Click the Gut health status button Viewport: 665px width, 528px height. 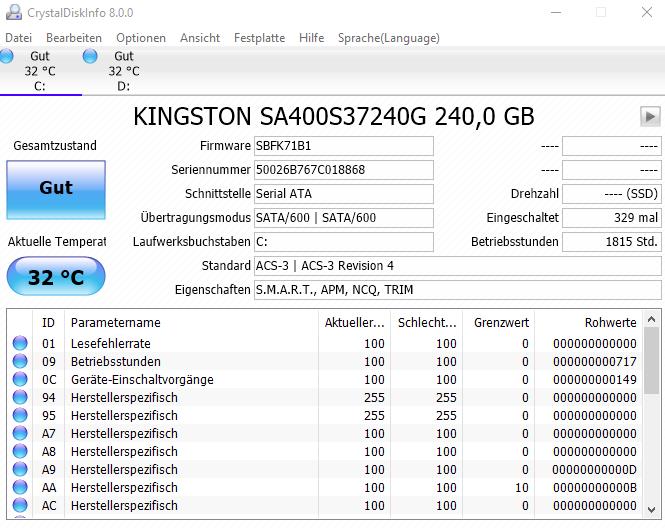point(56,190)
